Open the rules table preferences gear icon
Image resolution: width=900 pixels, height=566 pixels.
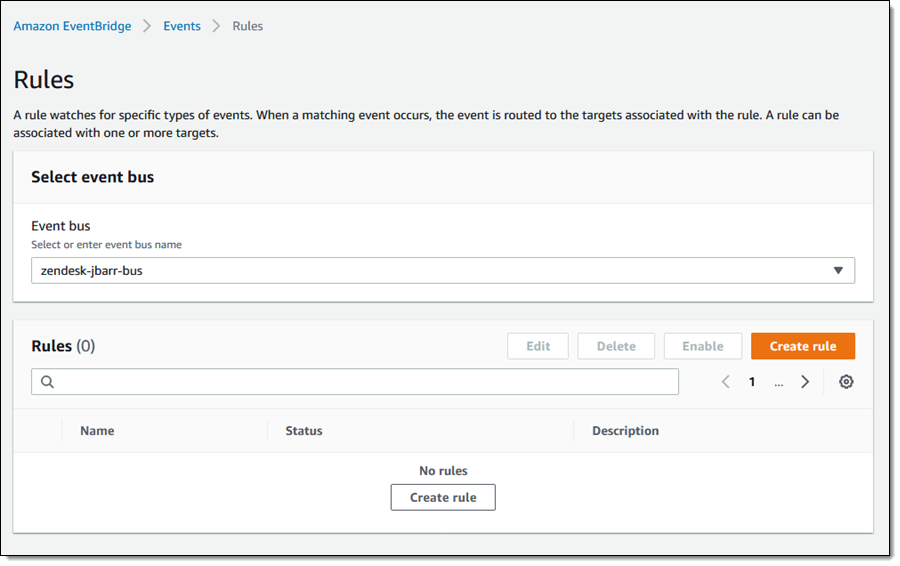pos(846,382)
